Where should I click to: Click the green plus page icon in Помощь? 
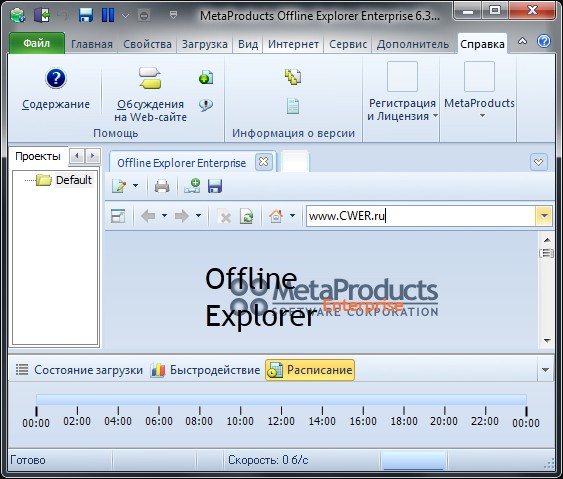pos(206,77)
